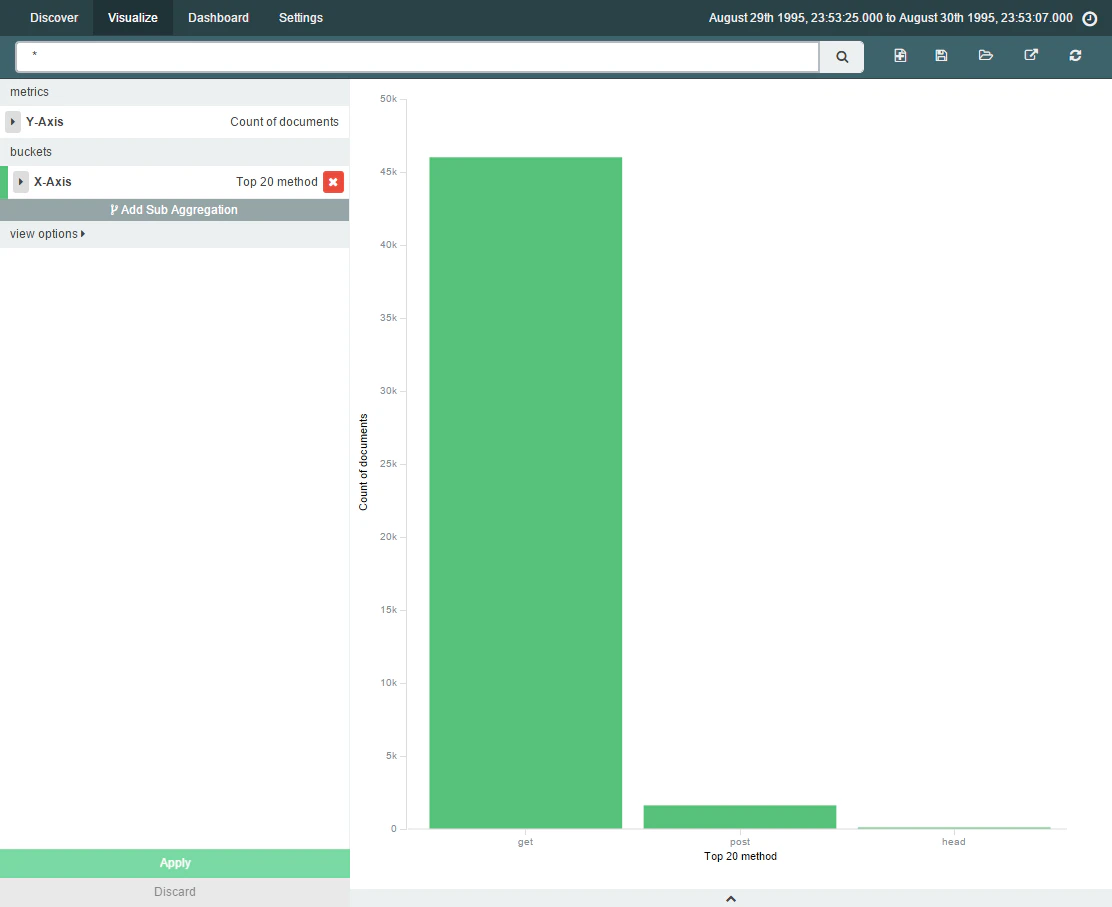Save the visualization with disk icon
This screenshot has width=1112, height=907.
pos(941,55)
